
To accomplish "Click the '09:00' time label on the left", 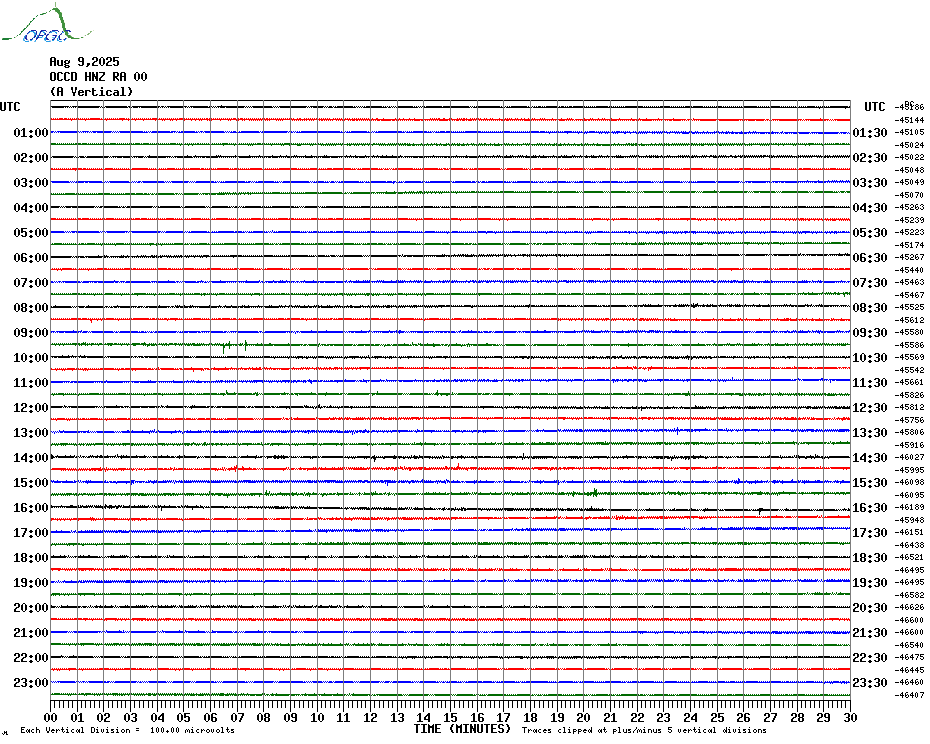I will click(31, 332).
